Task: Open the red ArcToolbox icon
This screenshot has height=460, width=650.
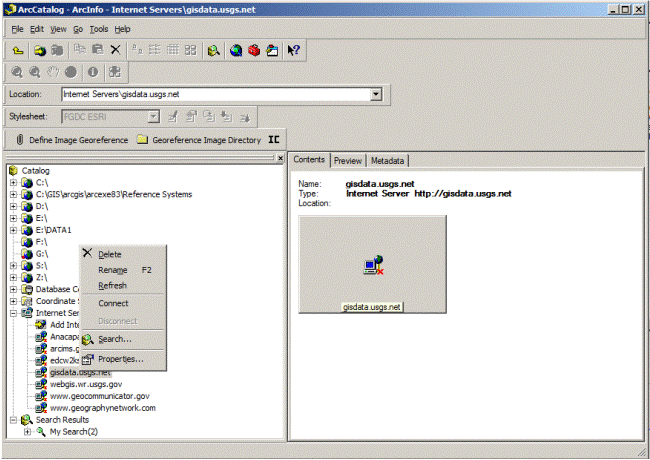Action: (254, 51)
